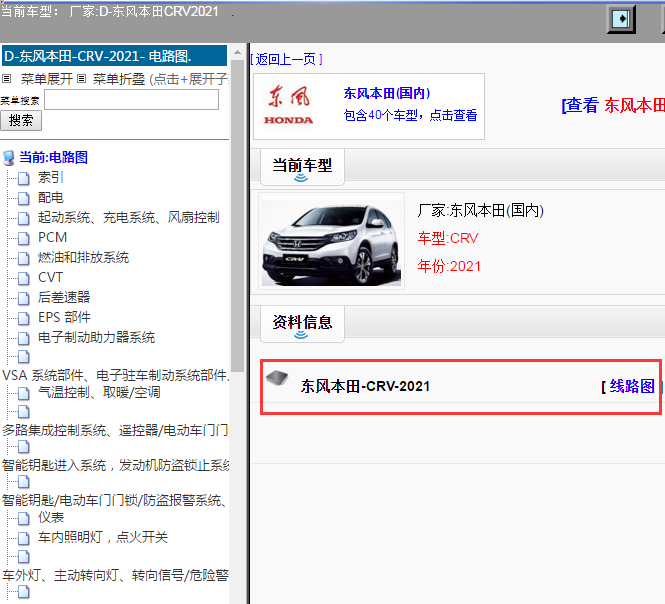The height and width of the screenshot is (604, 665).
Task: Click page icon beside 气温控制、取暖/空调
Action: [24, 393]
